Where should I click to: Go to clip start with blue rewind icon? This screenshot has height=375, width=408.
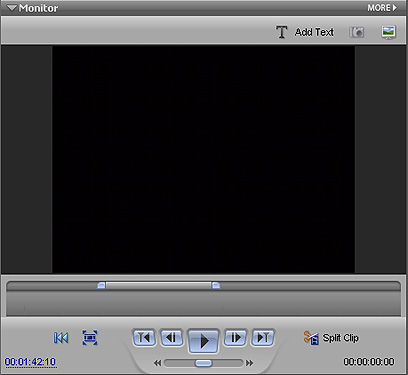point(61,338)
